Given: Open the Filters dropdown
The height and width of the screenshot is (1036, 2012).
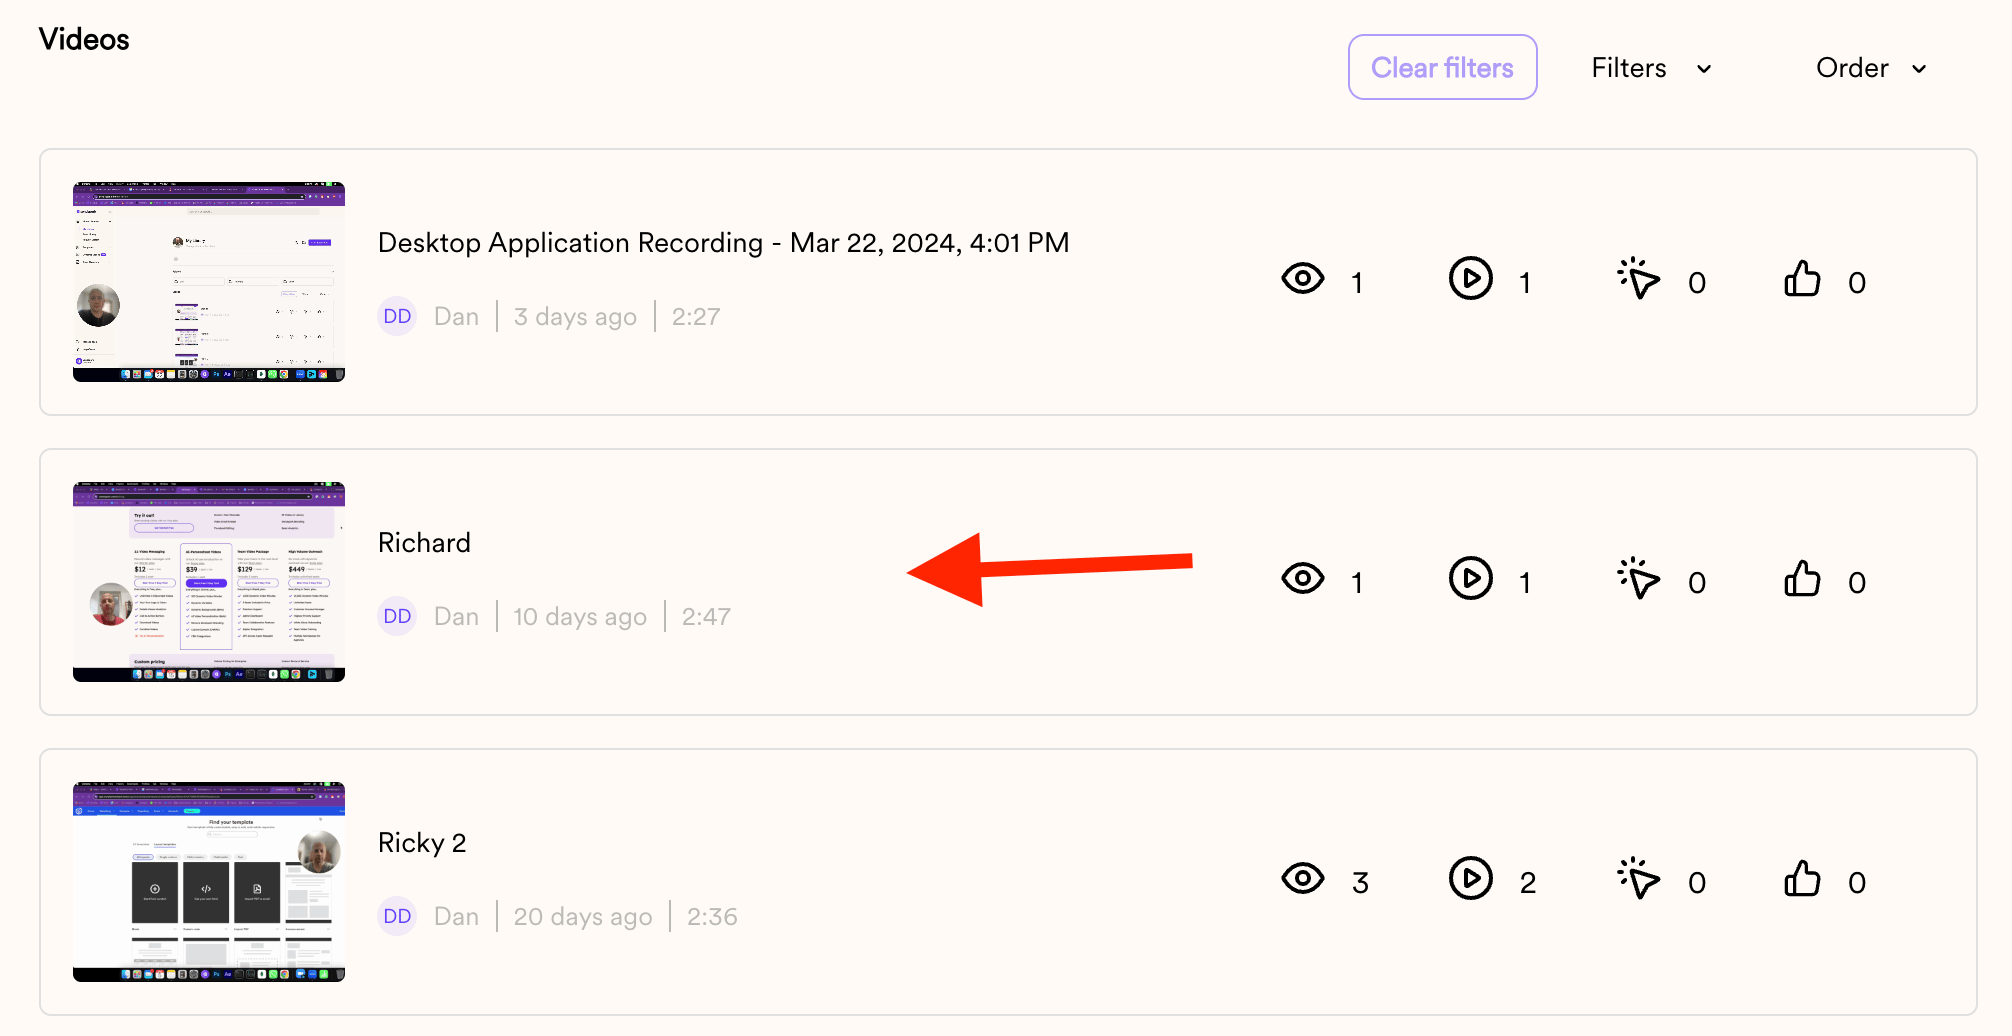Looking at the screenshot, I should coord(1651,68).
